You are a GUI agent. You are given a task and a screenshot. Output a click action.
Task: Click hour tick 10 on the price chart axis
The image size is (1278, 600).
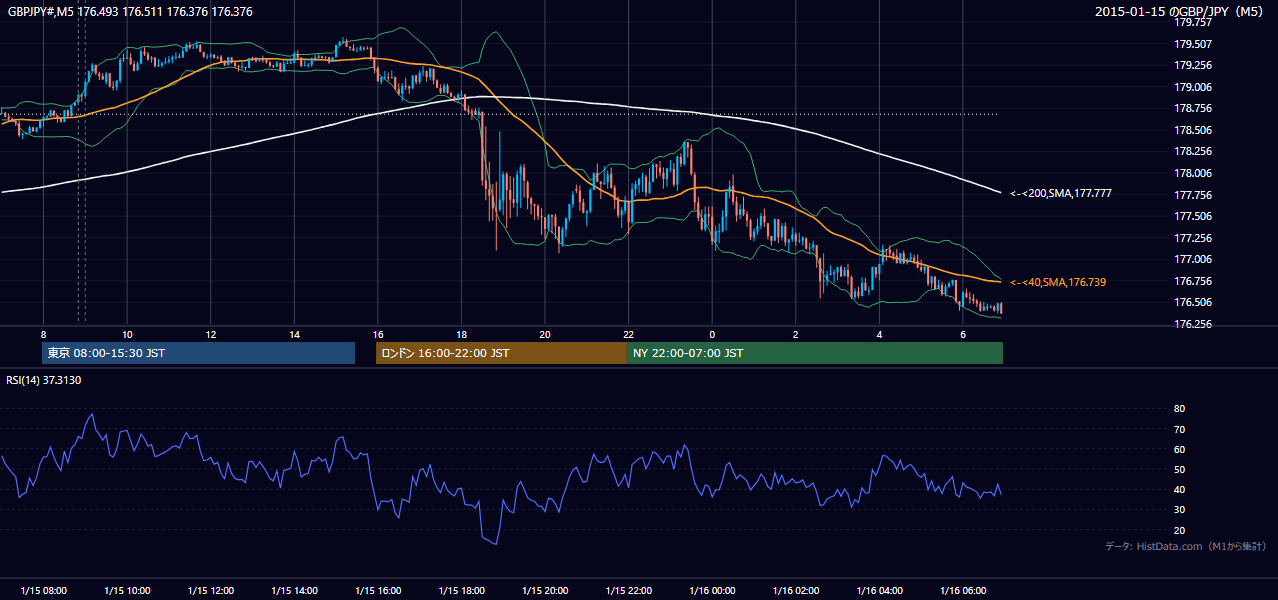[x=127, y=334]
